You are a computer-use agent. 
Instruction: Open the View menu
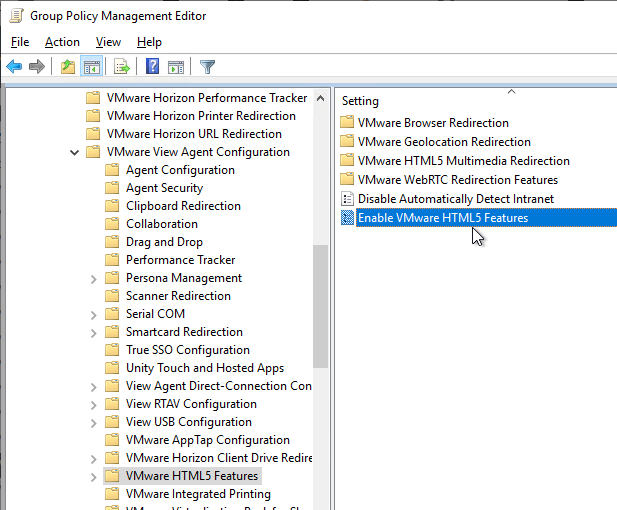[108, 42]
